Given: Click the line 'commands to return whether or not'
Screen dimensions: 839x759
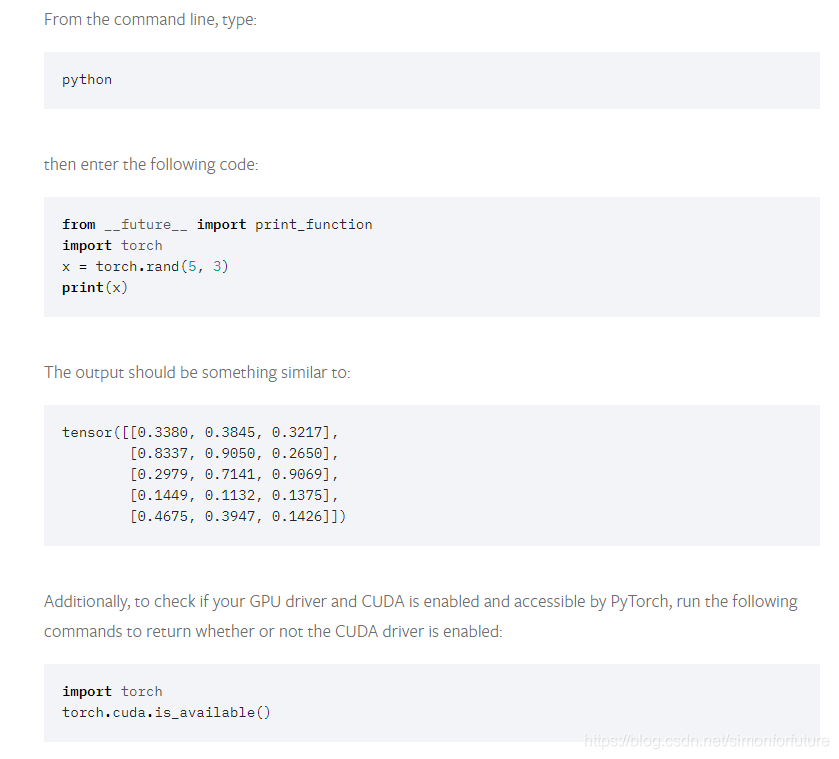Looking at the screenshot, I should pos(273,632).
